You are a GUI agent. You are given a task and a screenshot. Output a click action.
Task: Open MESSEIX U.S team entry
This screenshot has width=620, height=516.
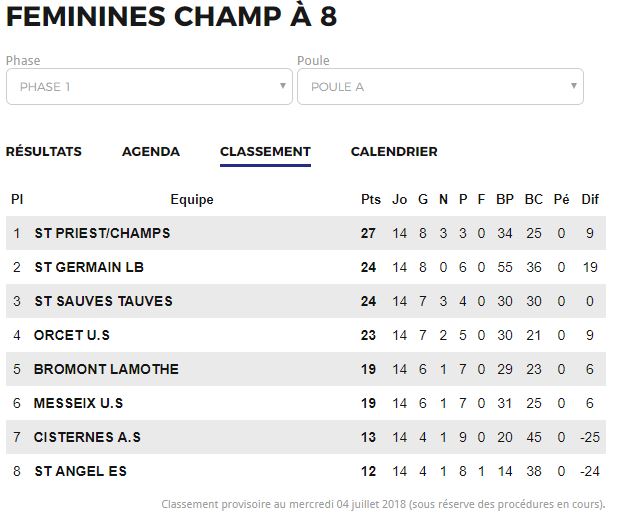78,403
